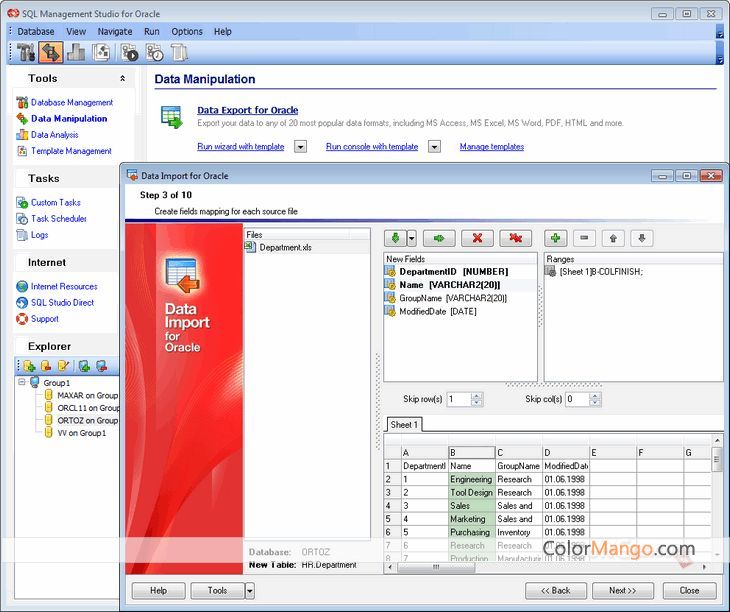Select ModifiedDate [DATE] field

(438, 311)
